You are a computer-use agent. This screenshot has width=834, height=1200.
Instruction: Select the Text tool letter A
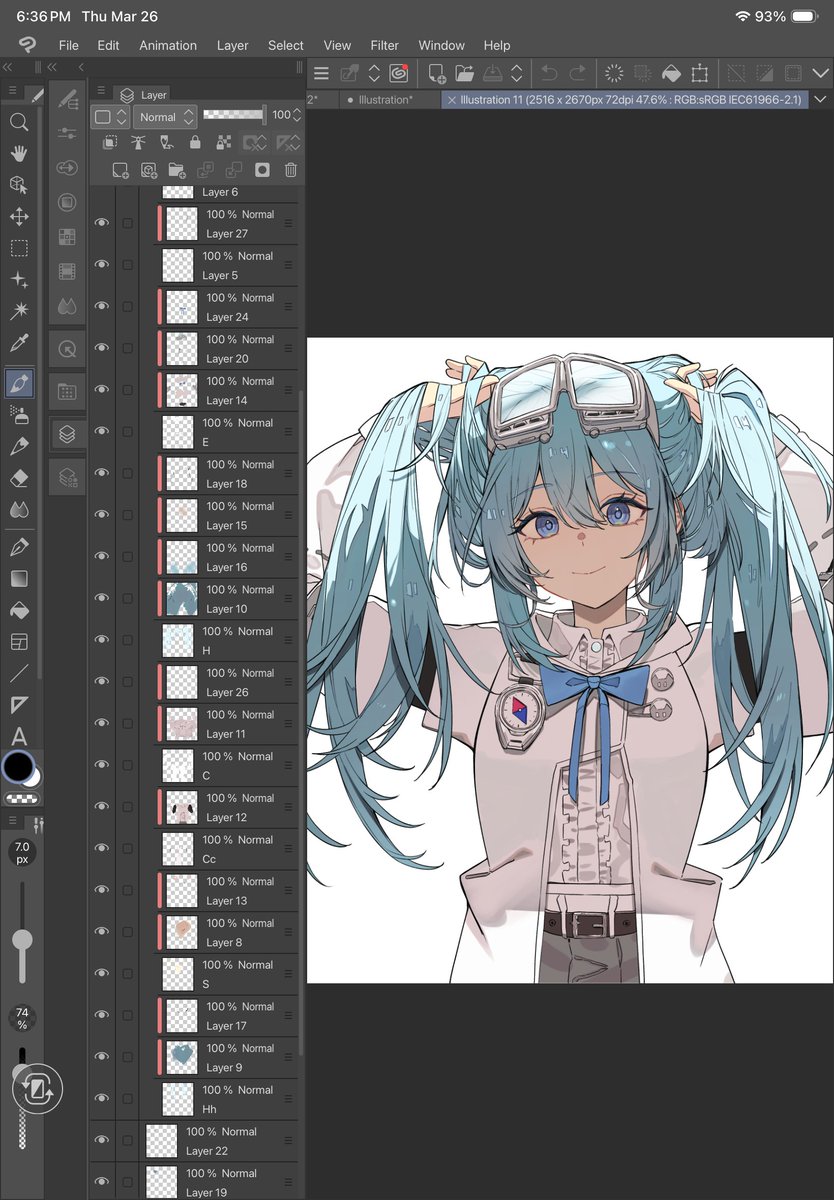click(18, 738)
